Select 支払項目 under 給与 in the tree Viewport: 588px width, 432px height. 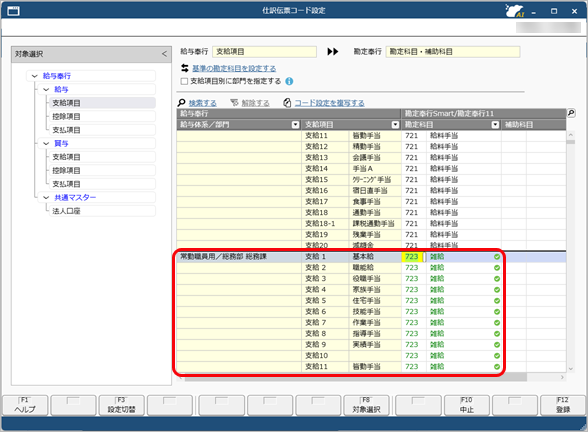coord(102,130)
